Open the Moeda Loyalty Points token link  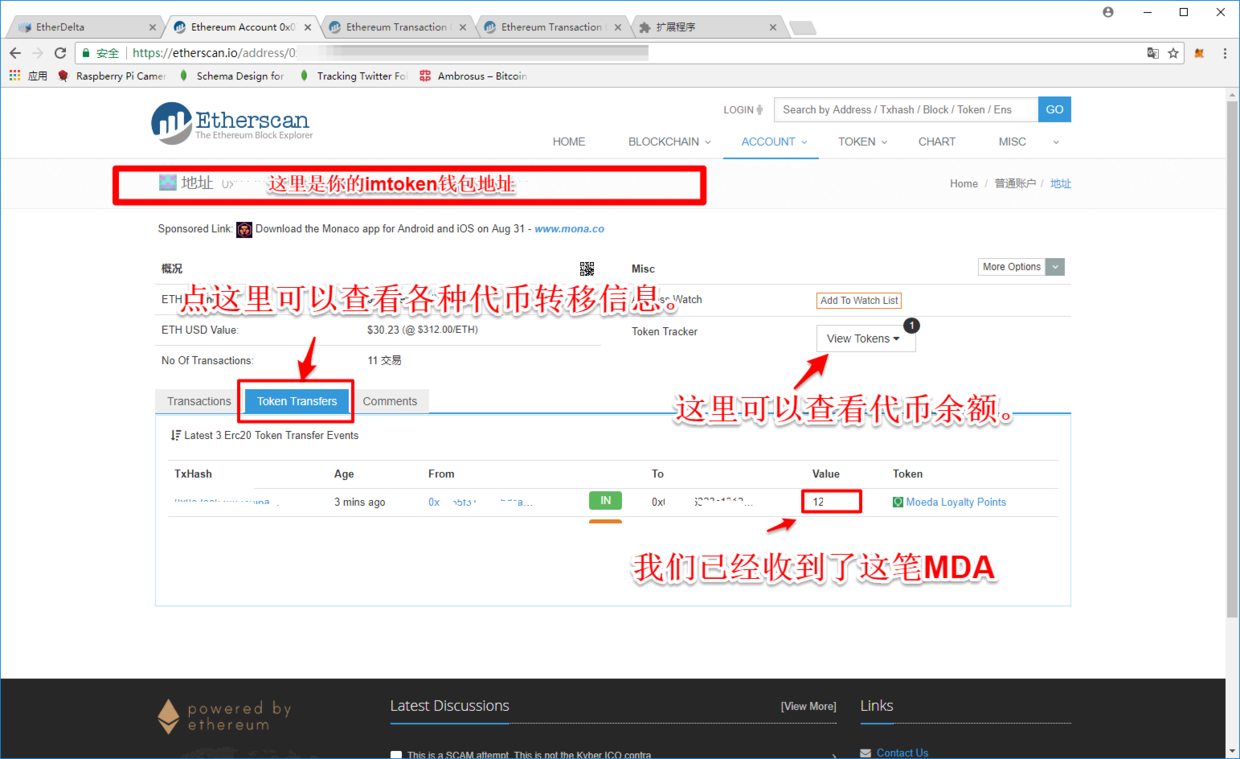pyautogui.click(x=956, y=502)
